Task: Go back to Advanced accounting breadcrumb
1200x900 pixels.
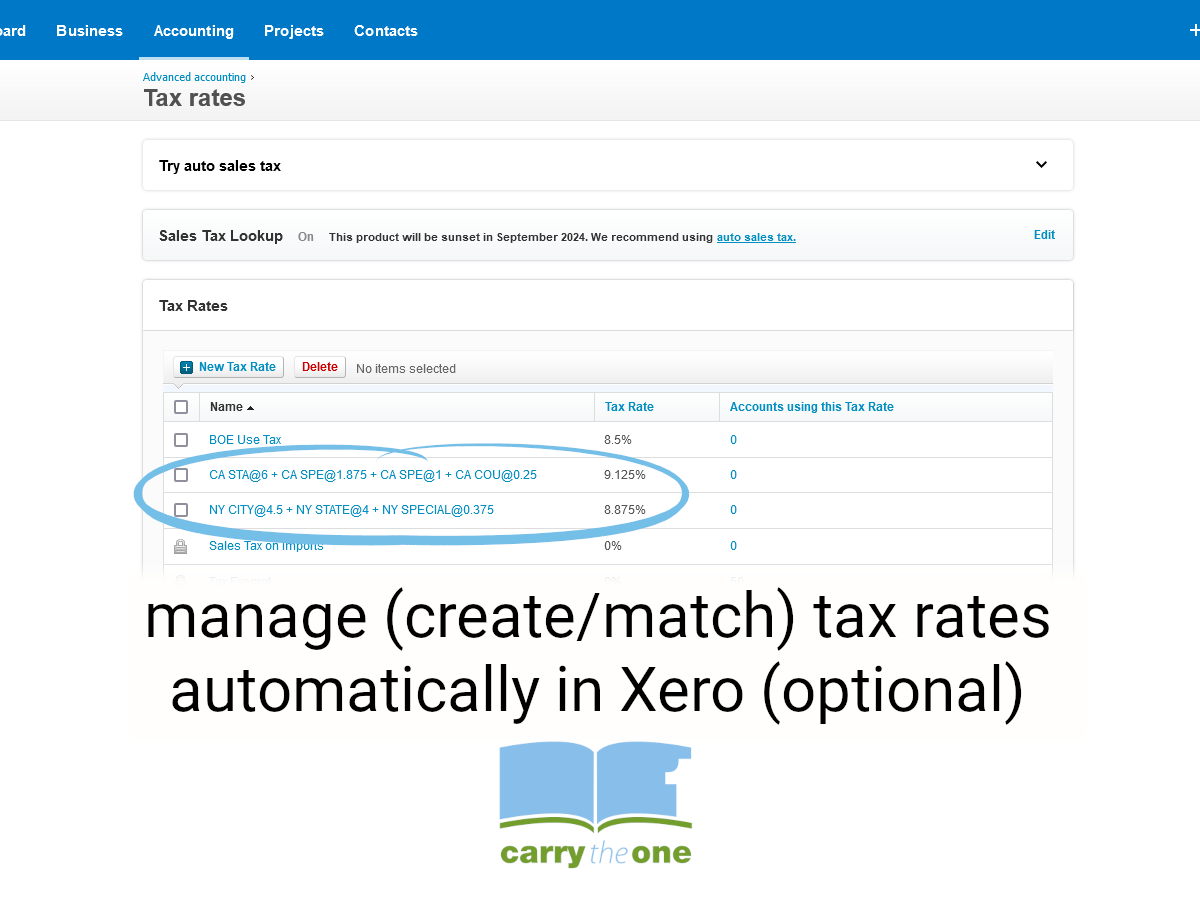Action: 194,77
